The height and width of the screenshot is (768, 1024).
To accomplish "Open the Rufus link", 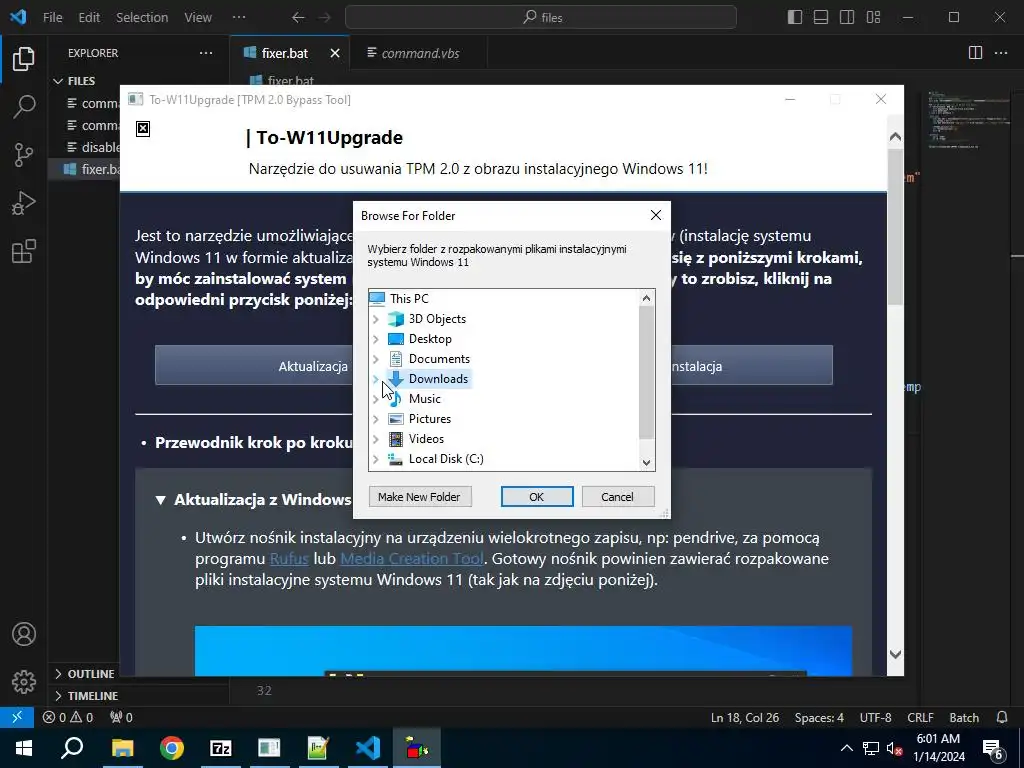I will [289, 559].
